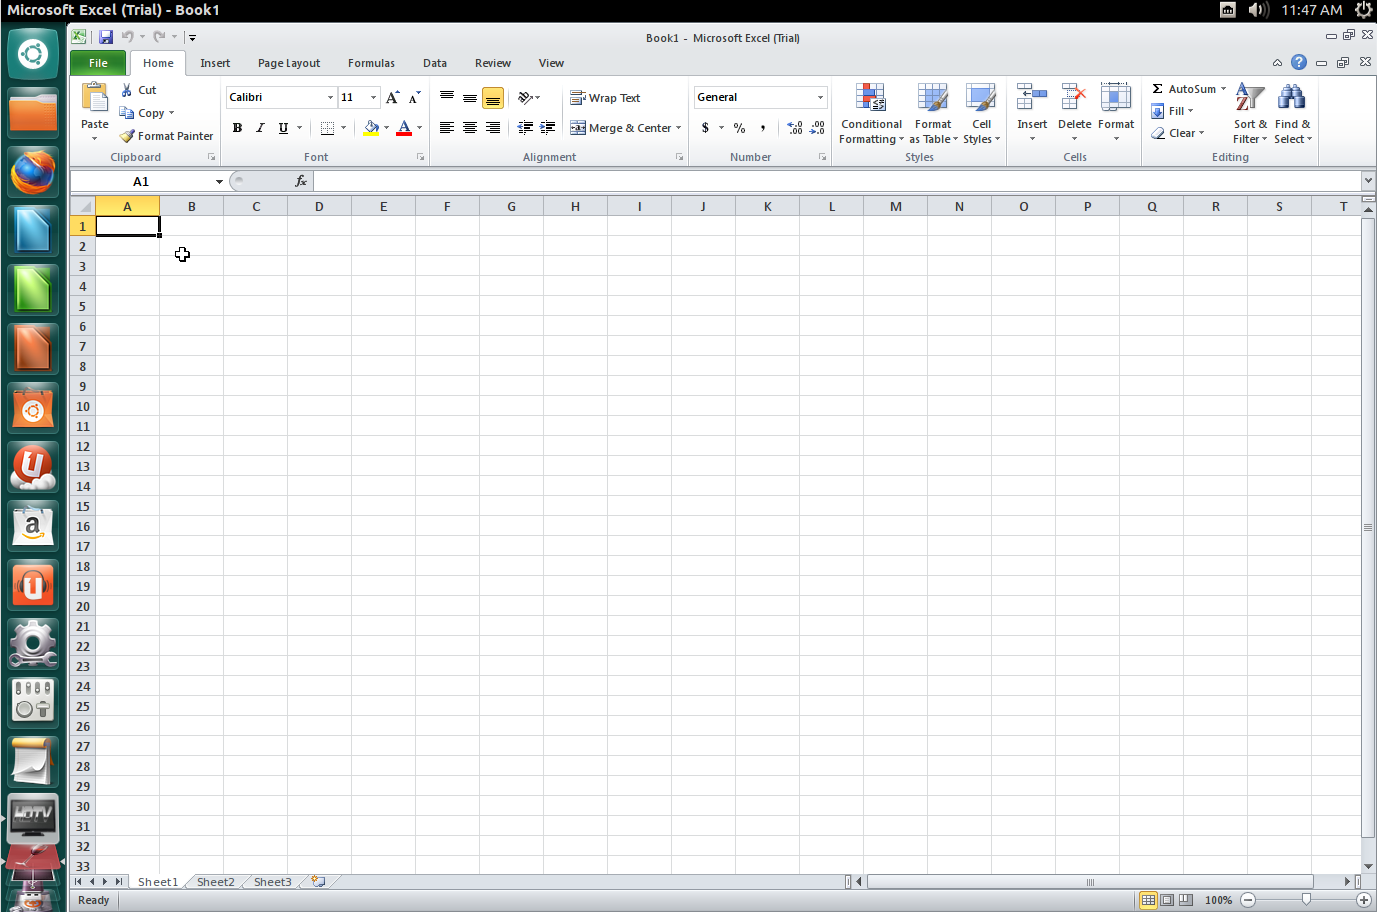Click the Increase Decimal icon
The height and width of the screenshot is (912, 1377).
click(x=795, y=128)
